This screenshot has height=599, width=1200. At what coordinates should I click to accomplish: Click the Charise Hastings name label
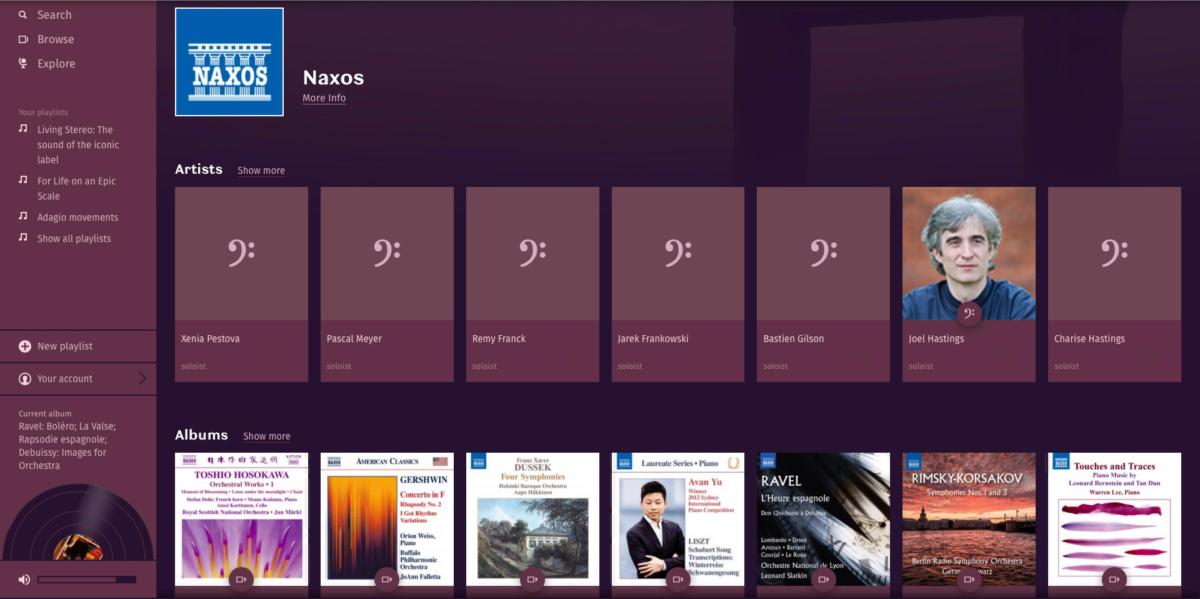point(1089,339)
